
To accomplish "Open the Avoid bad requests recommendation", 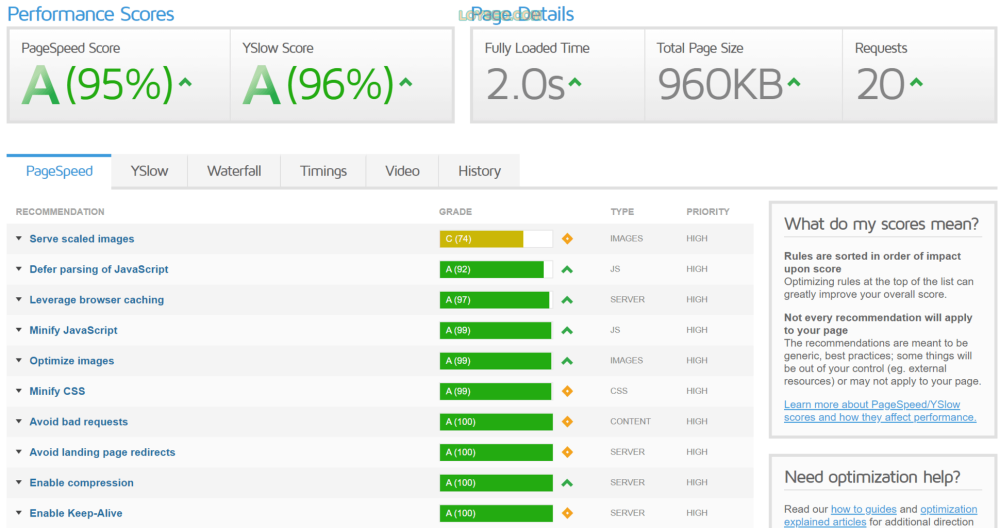I will click(x=78, y=422).
